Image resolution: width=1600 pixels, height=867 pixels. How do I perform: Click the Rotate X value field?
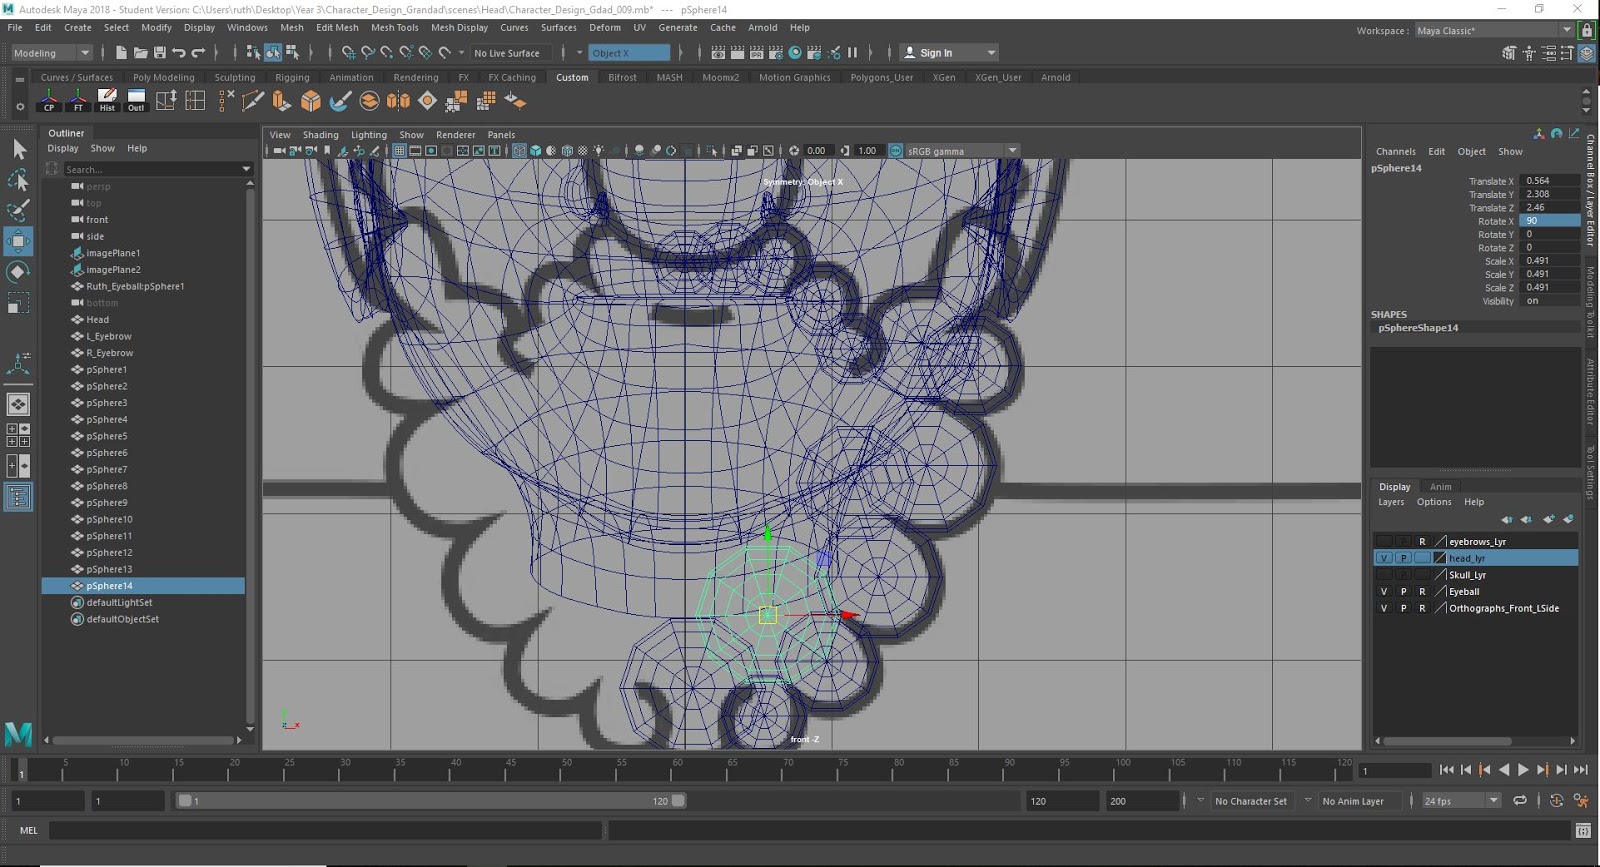click(x=1549, y=221)
